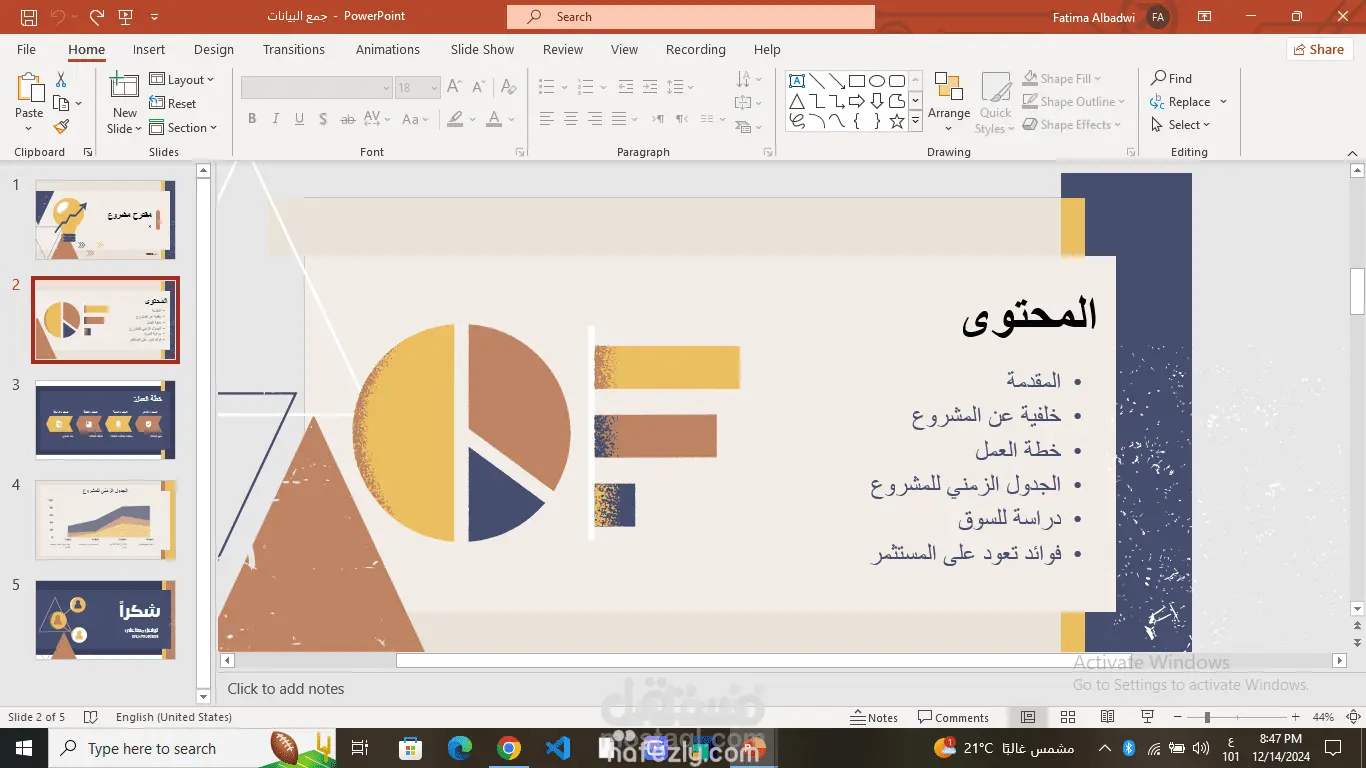Image resolution: width=1366 pixels, height=768 pixels.
Task: Save the presentation with the floppy disk icon
Action: click(x=29, y=17)
